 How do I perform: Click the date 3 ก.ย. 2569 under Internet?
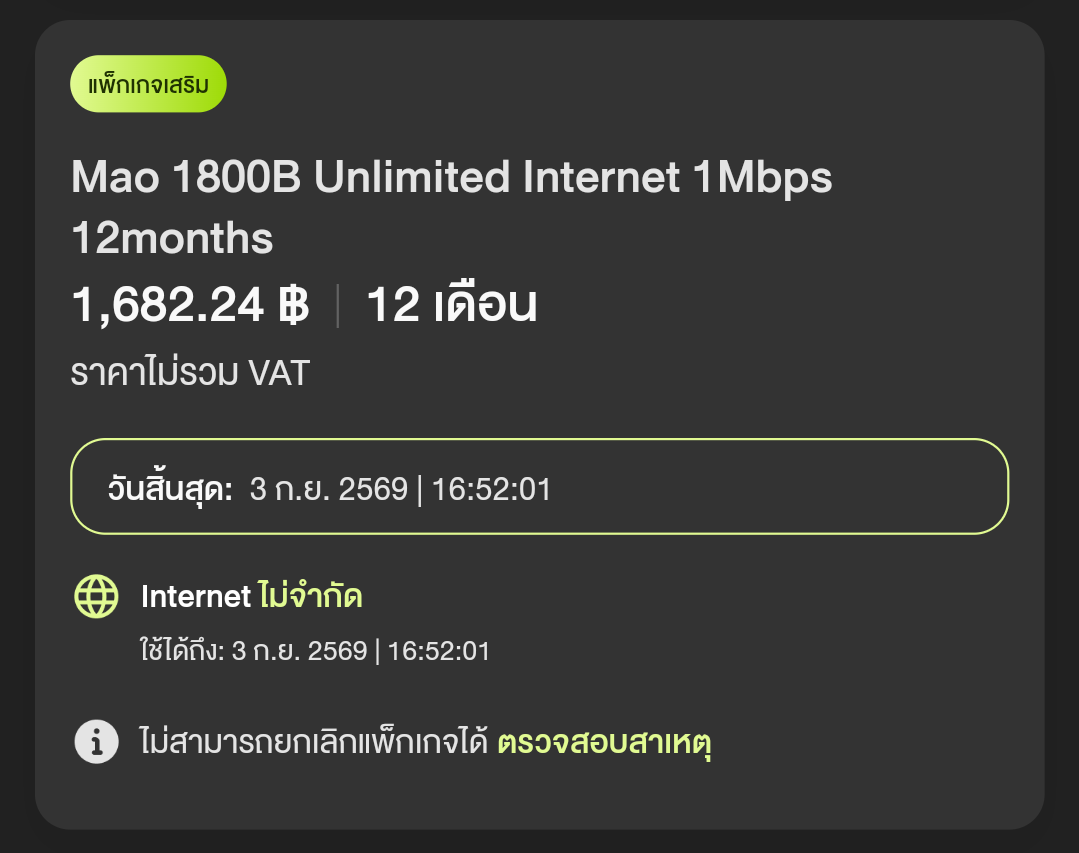coord(299,651)
